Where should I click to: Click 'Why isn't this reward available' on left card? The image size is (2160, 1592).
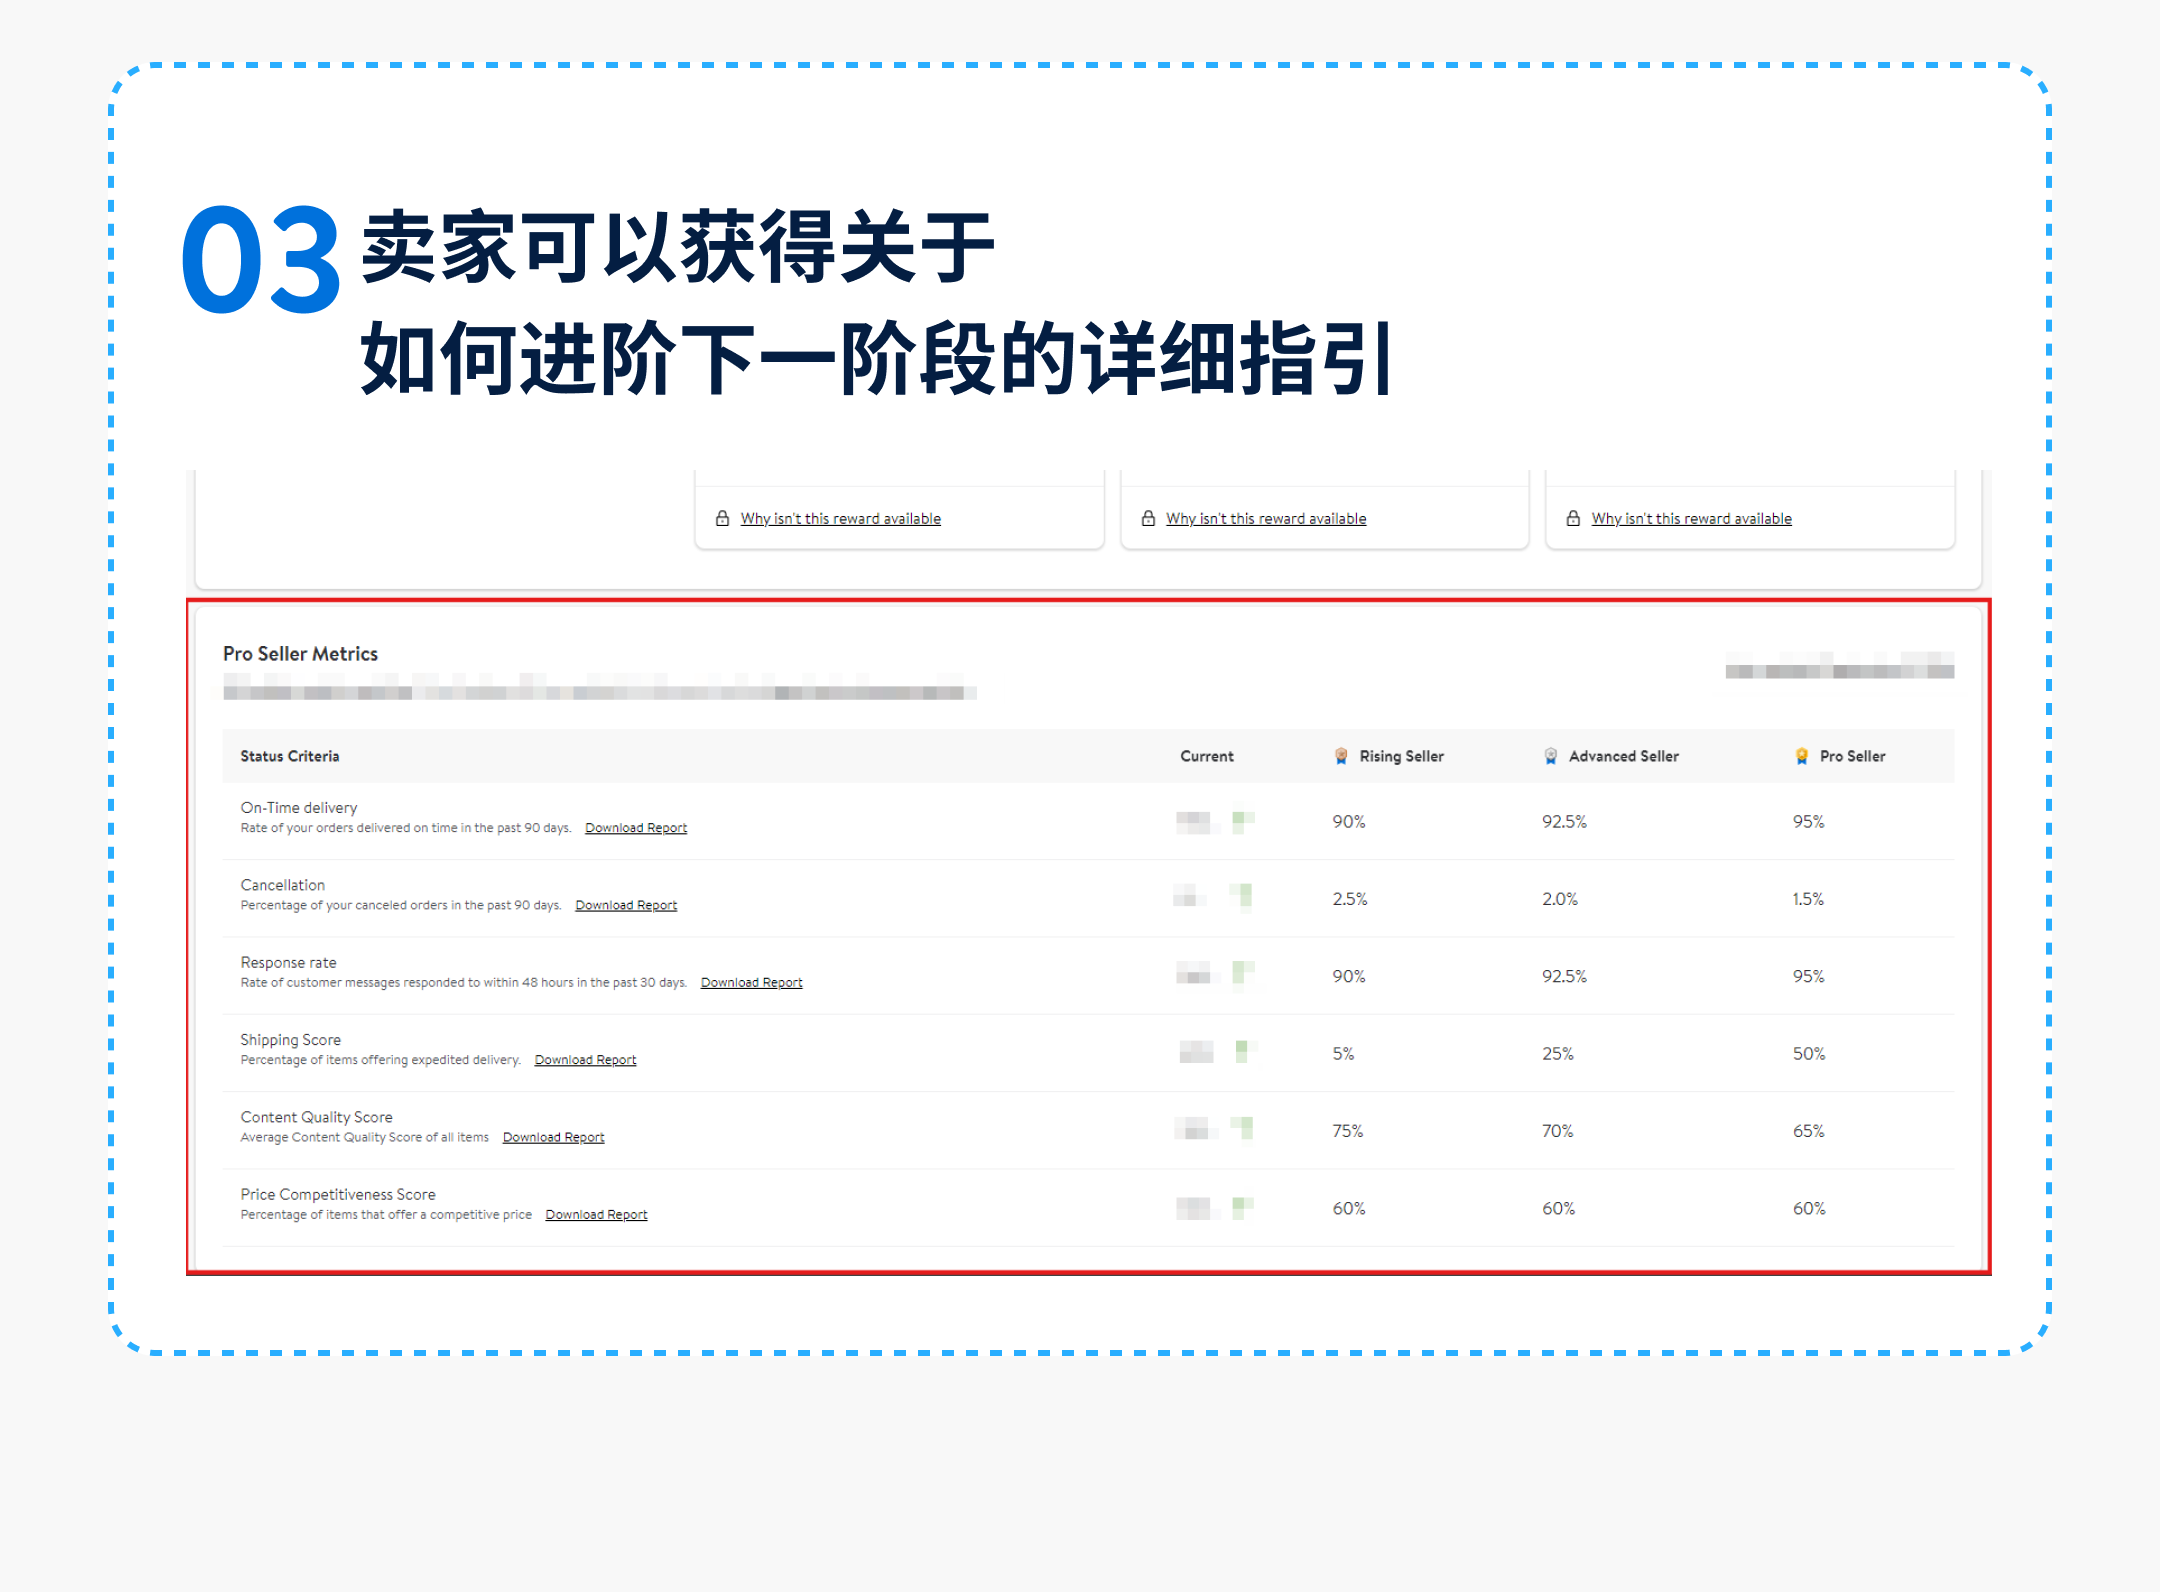[841, 518]
